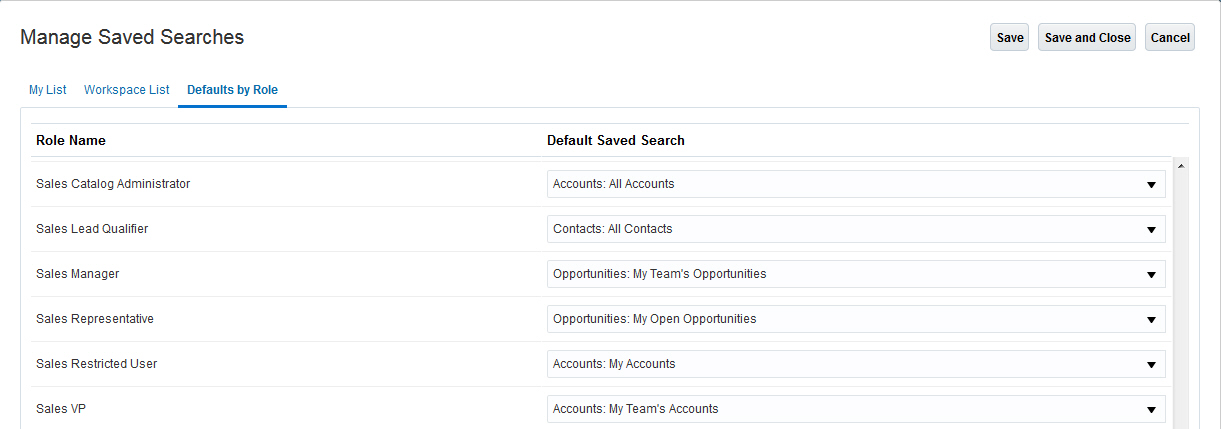This screenshot has height=429, width=1221.
Task: Click the scroll up arrow of the table
Action: pyautogui.click(x=1181, y=165)
